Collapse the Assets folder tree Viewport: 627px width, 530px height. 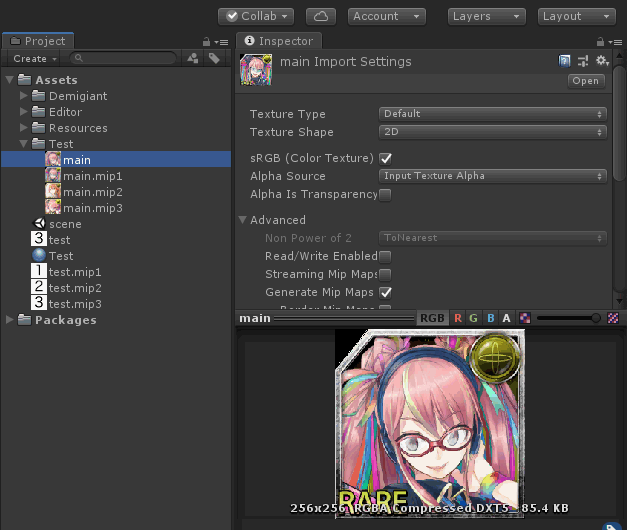[x=10, y=80]
